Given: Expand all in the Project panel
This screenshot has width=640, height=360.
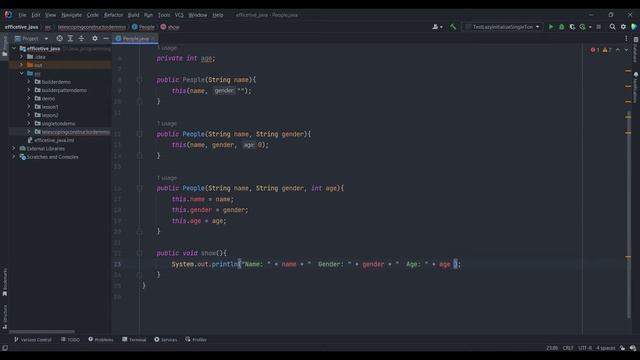Looking at the screenshot, I should pos(70,38).
